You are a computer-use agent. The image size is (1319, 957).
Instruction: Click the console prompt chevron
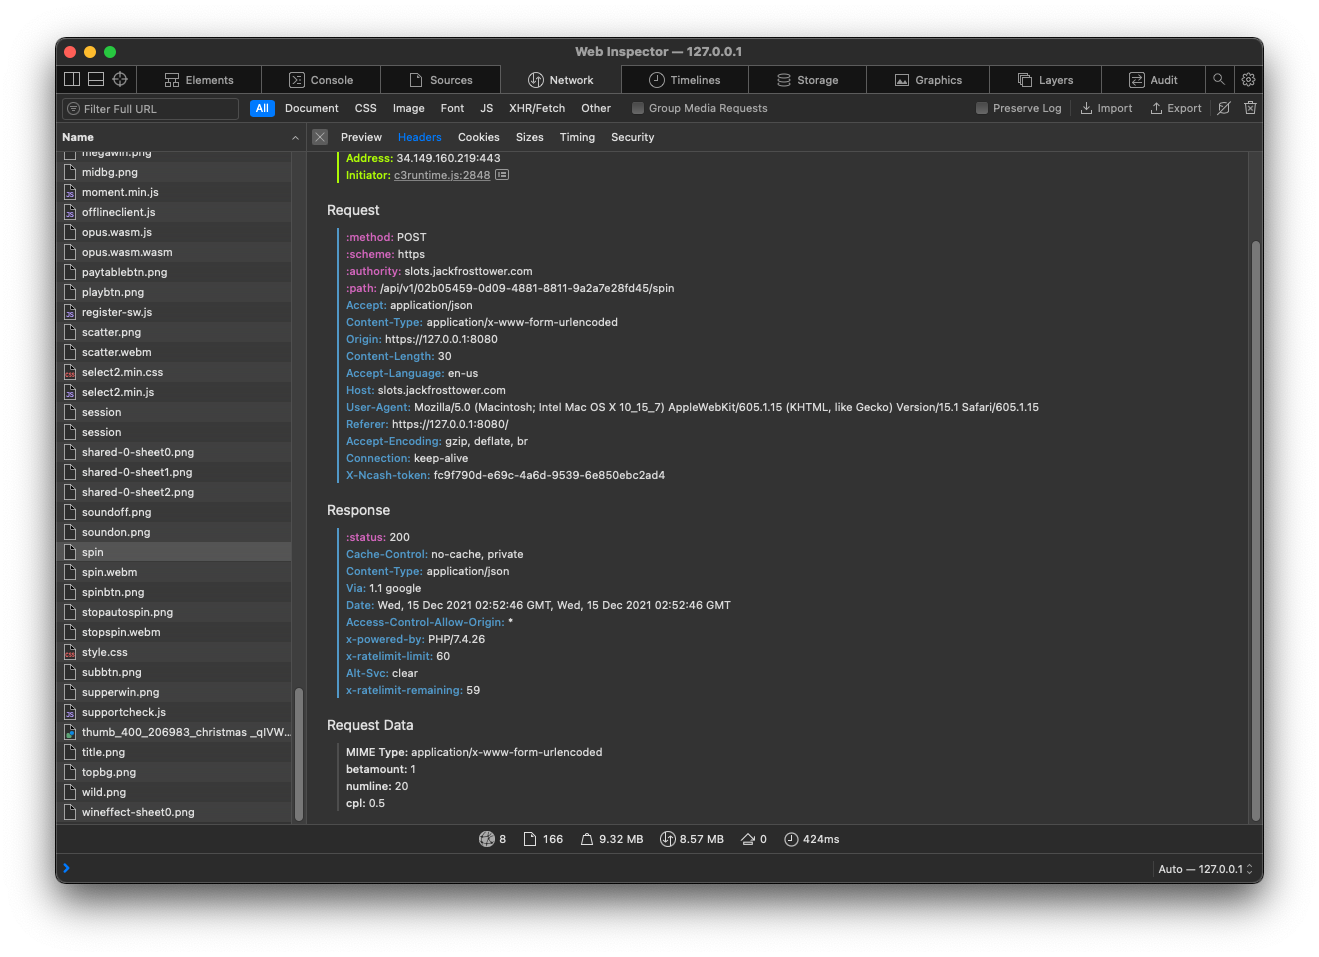pyautogui.click(x=66, y=868)
